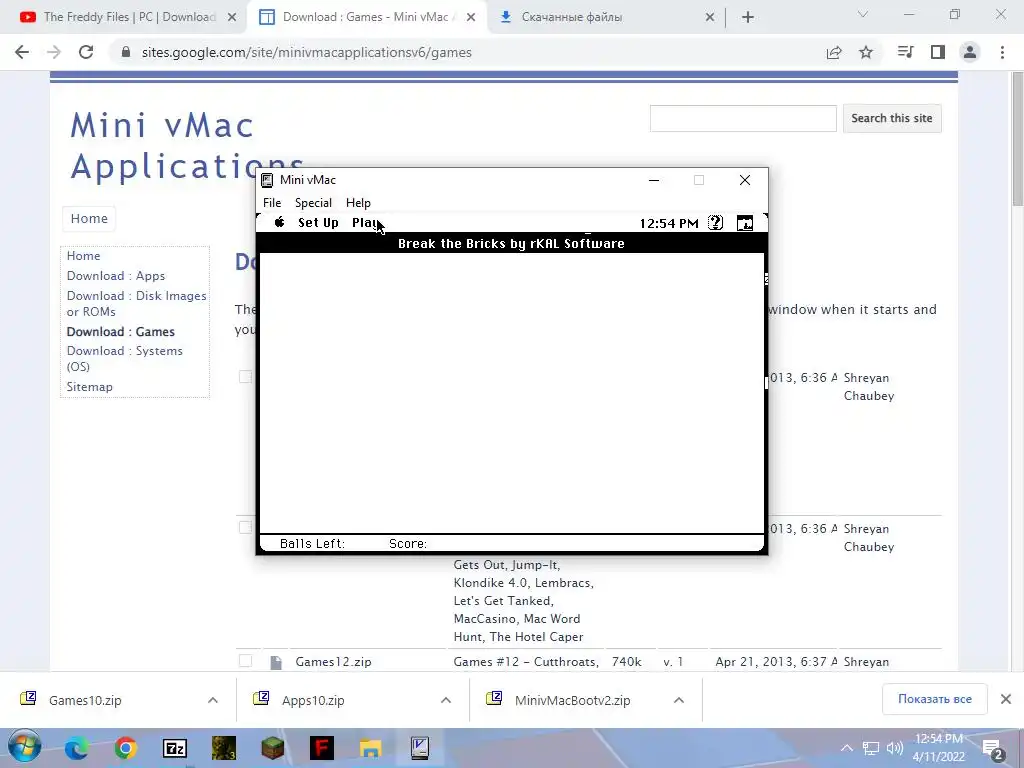This screenshot has width=1024, height=768.
Task: Open Home link in sidebar list
Action: coord(83,256)
